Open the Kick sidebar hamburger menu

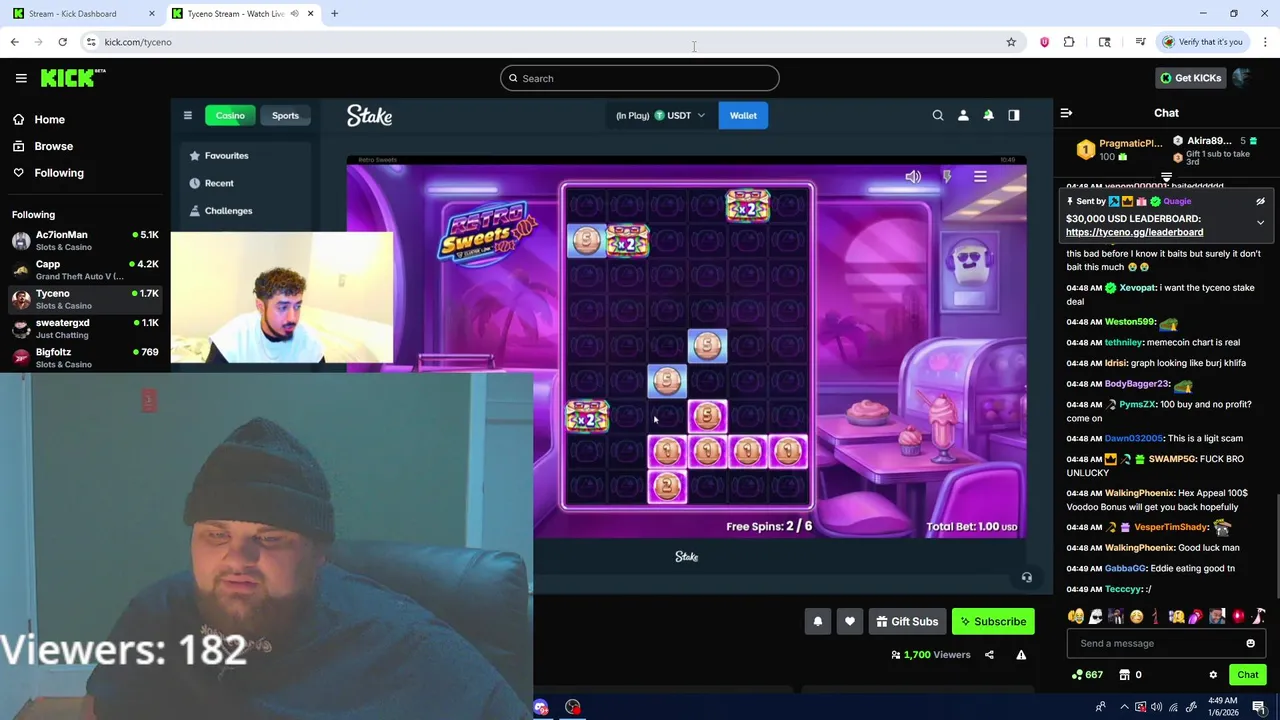click(21, 78)
